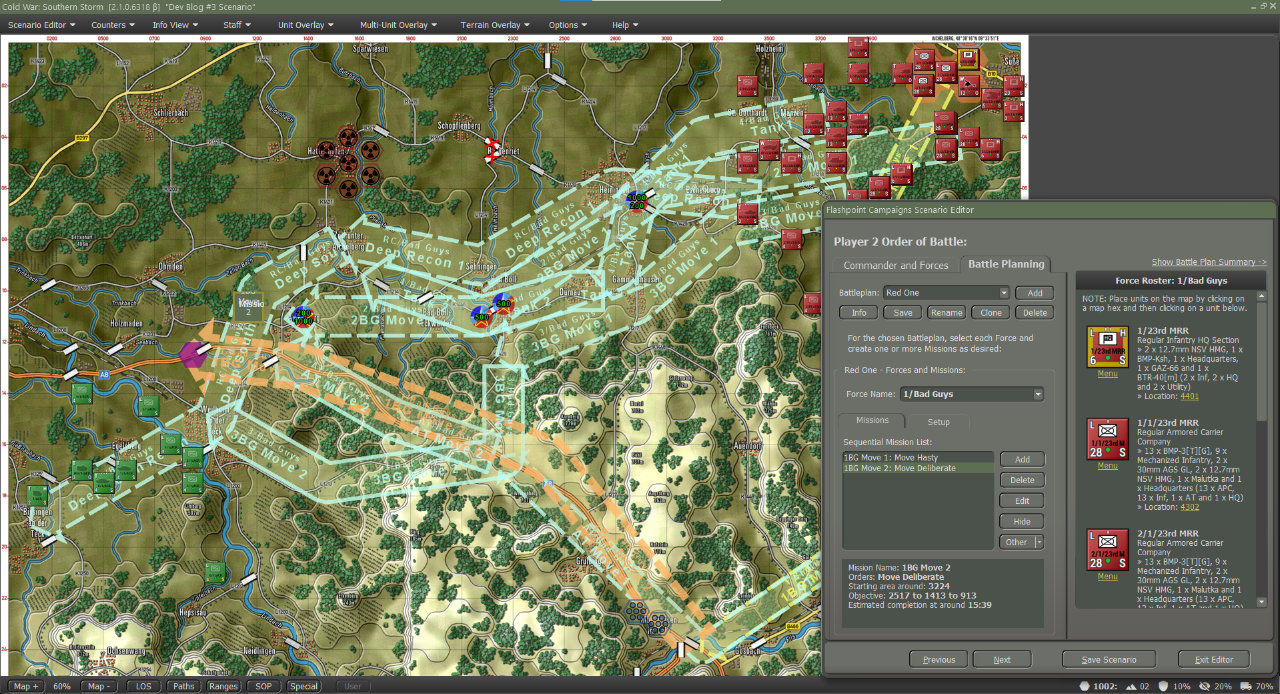This screenshot has height=694, width=1280.
Task: Click the 2/1/23rd MRR unit counter icon
Action: pos(1107,549)
